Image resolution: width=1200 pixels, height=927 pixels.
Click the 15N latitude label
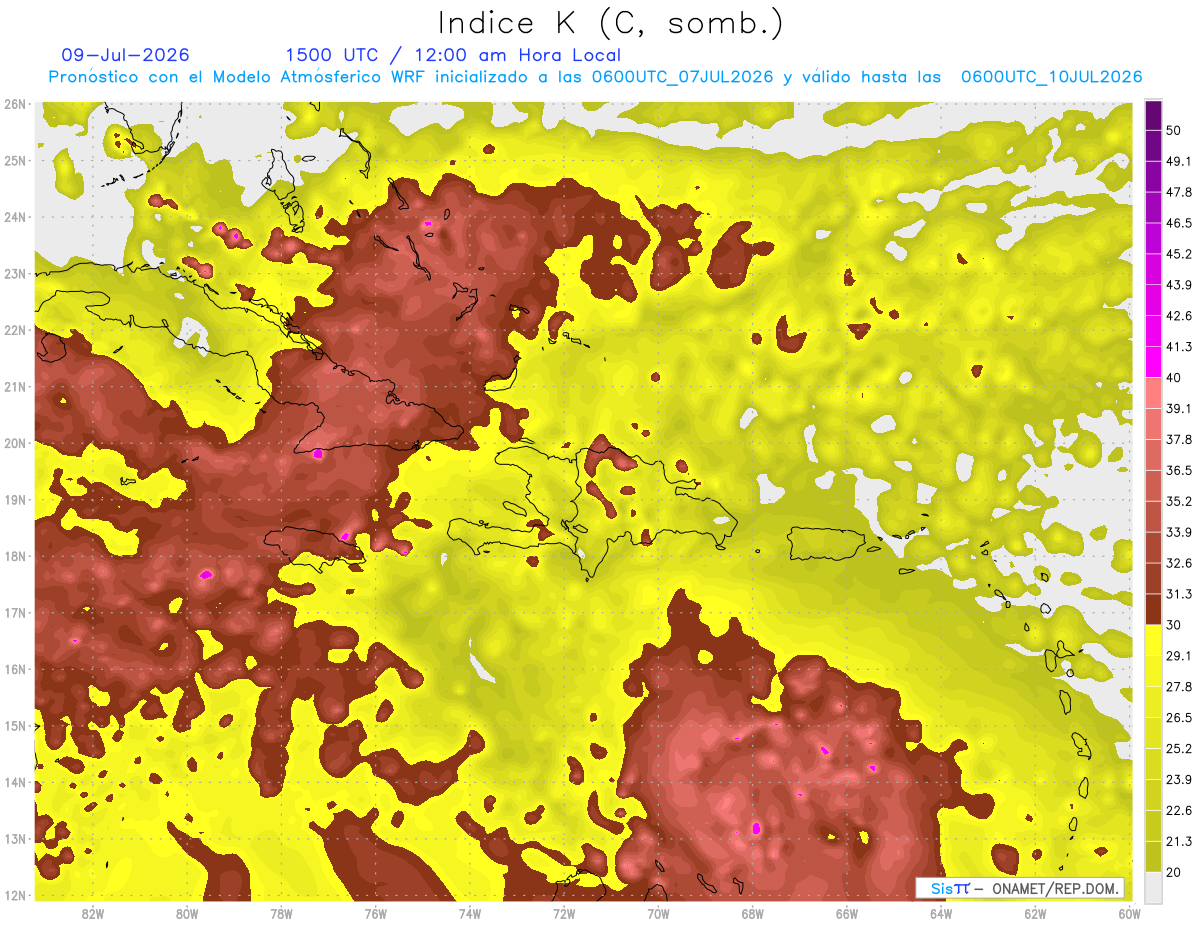[14, 725]
